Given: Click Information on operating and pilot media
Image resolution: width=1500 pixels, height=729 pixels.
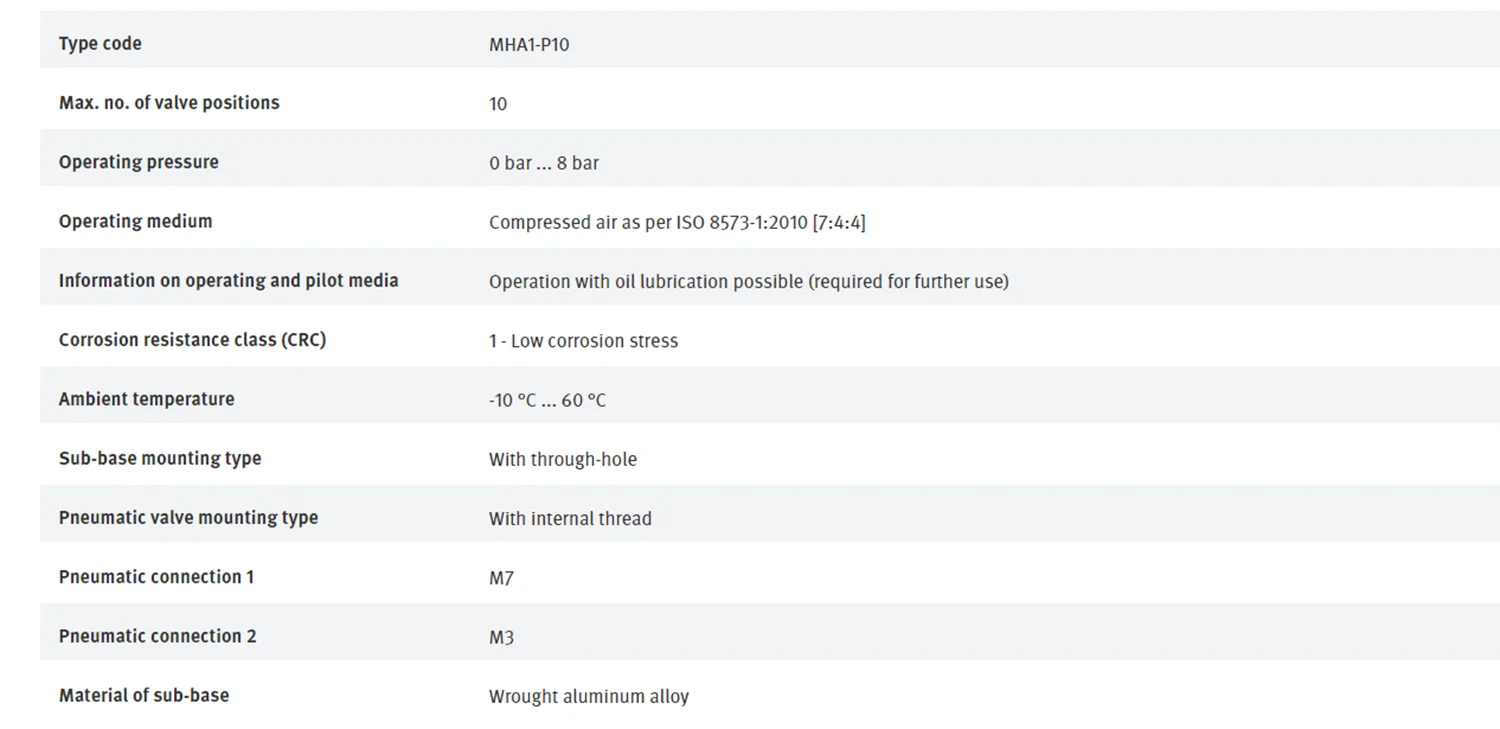Looking at the screenshot, I should pos(228,281).
